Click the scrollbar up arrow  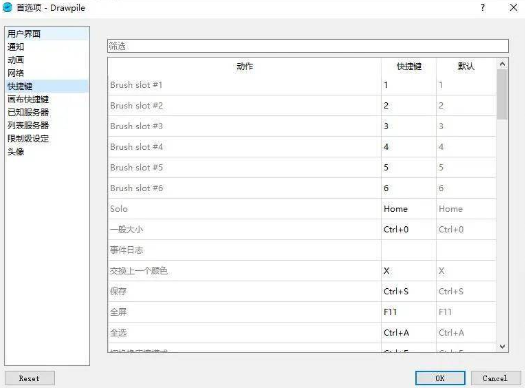tap(502, 64)
